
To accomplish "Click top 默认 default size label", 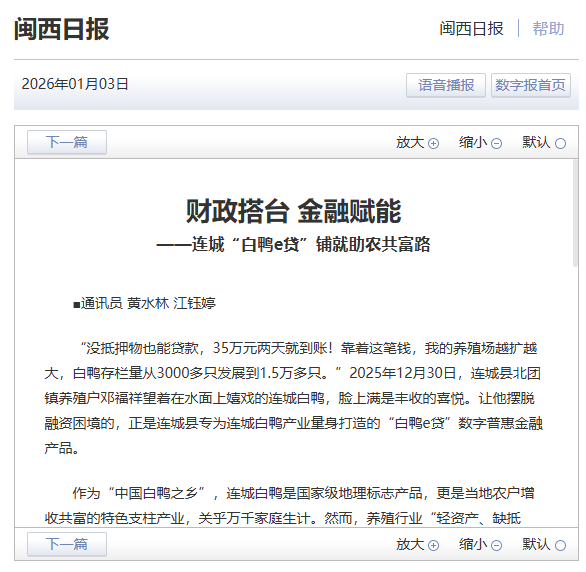I will tap(536, 142).
